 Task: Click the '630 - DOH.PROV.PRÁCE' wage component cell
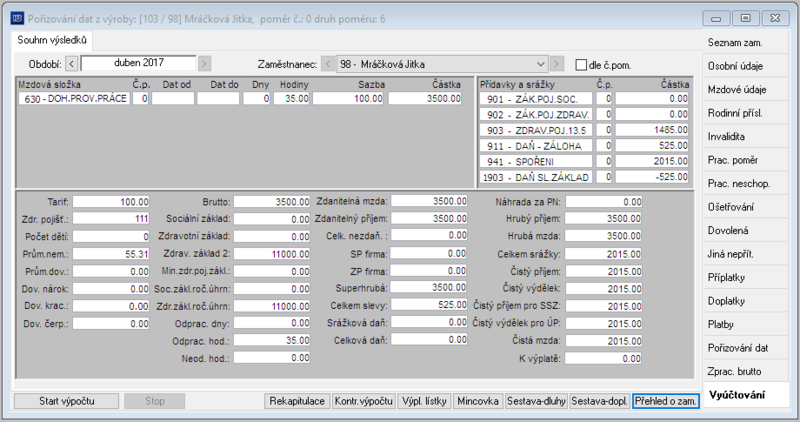74,98
